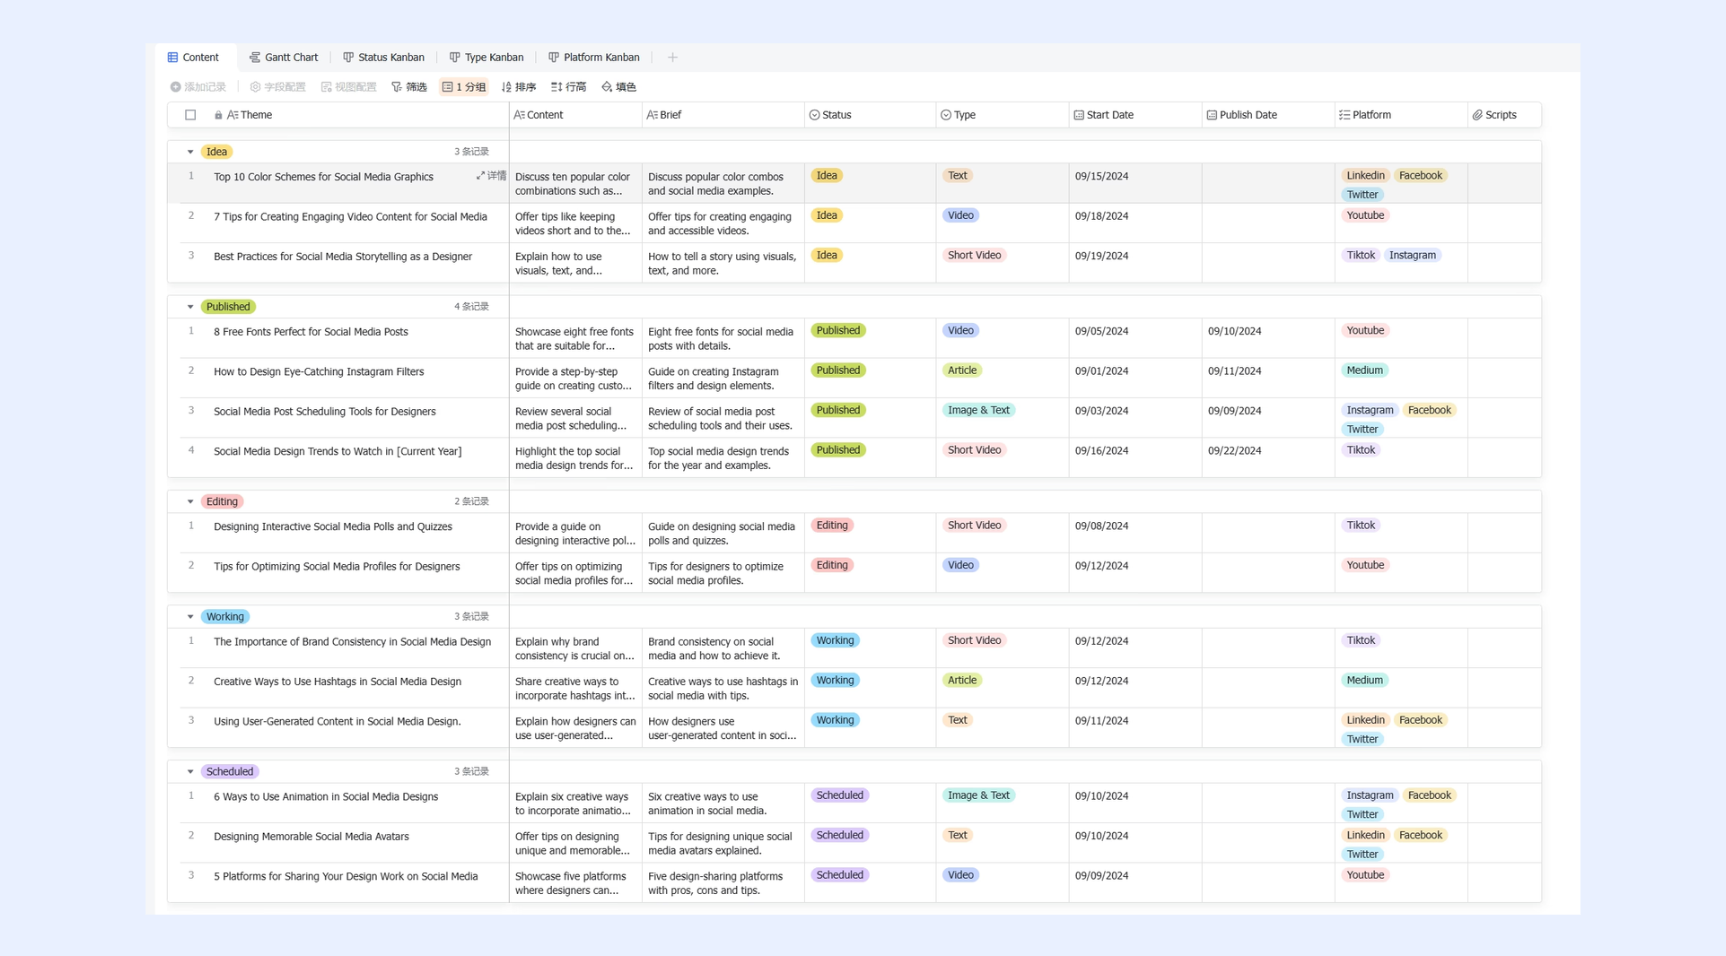Open view configuration (视图配置)
Image resolution: width=1726 pixels, height=956 pixels.
tap(349, 87)
